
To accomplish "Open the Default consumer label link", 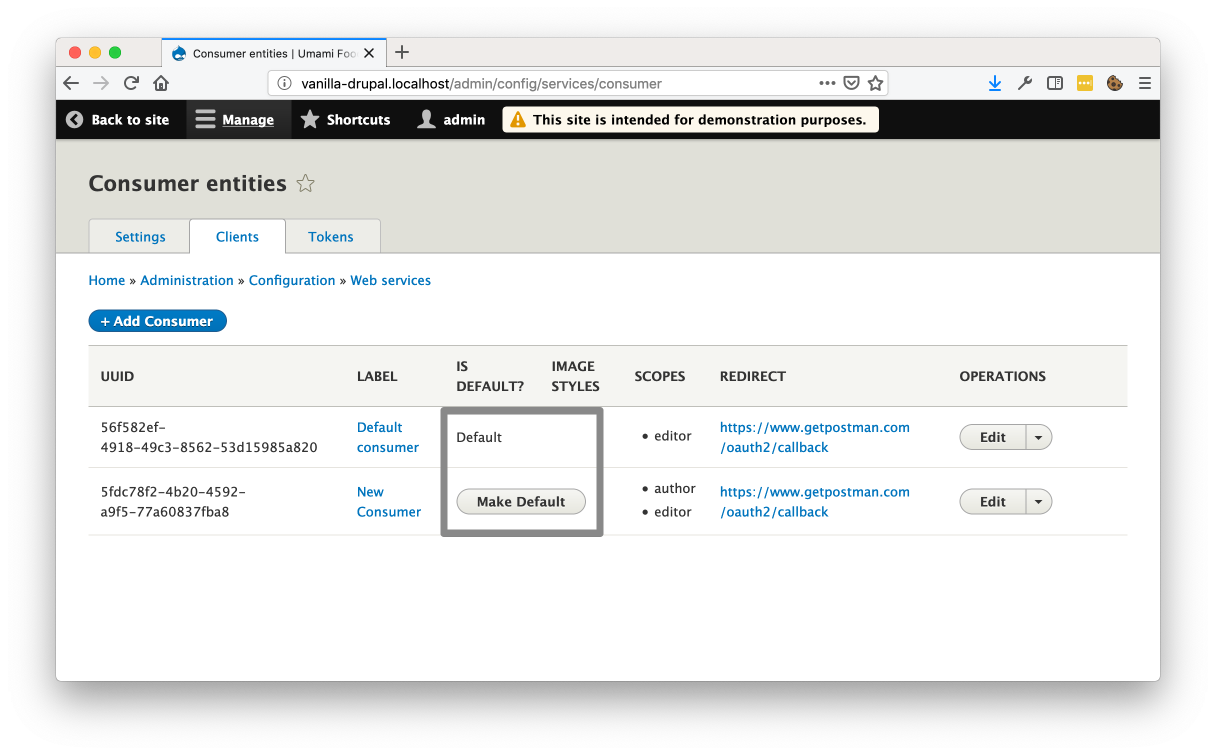I will click(388, 437).
